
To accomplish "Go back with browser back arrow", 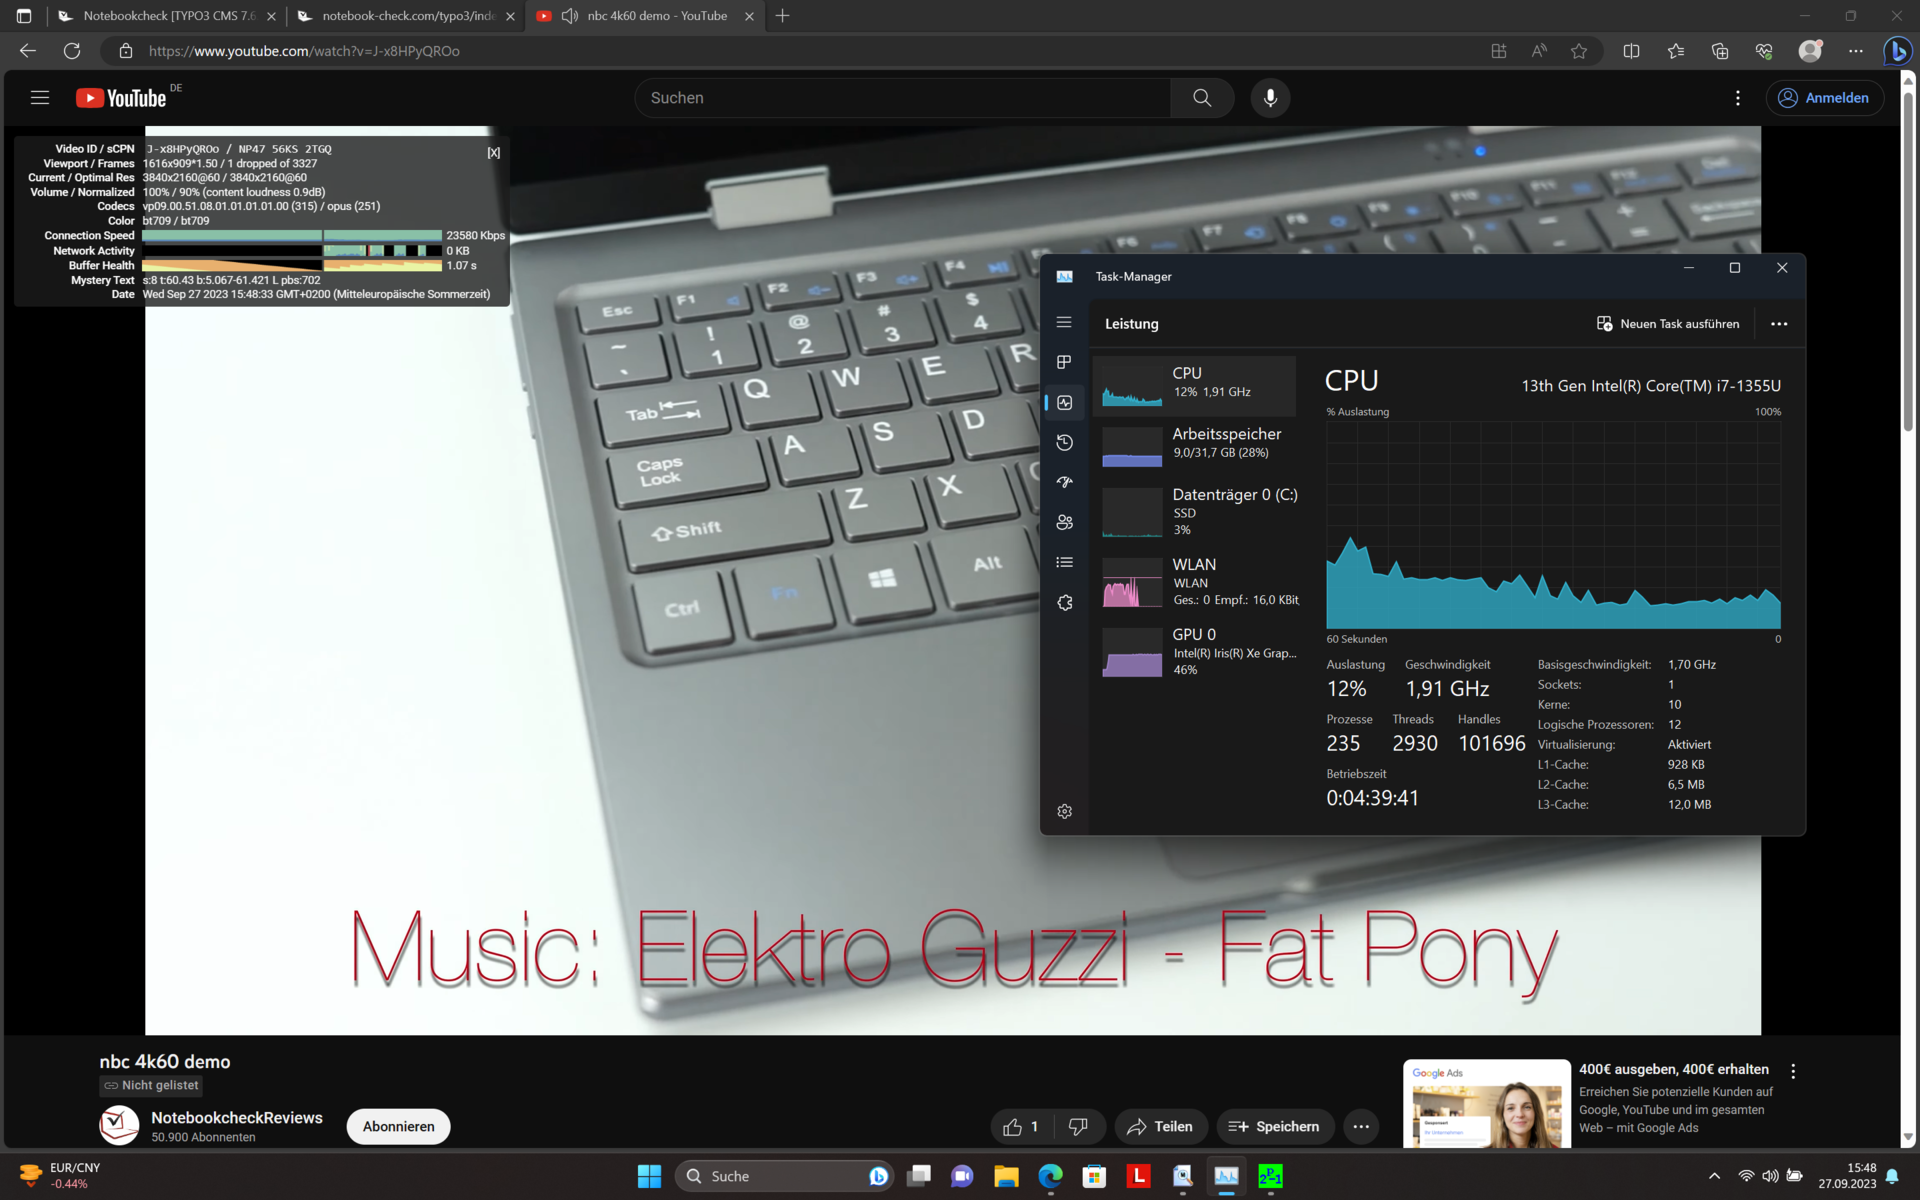I will tap(28, 51).
